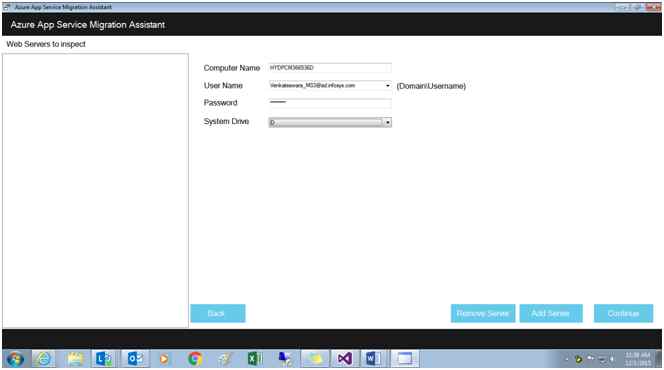Switch to Excel in the taskbar
Screen dimensions: 664x370
(x=255, y=359)
